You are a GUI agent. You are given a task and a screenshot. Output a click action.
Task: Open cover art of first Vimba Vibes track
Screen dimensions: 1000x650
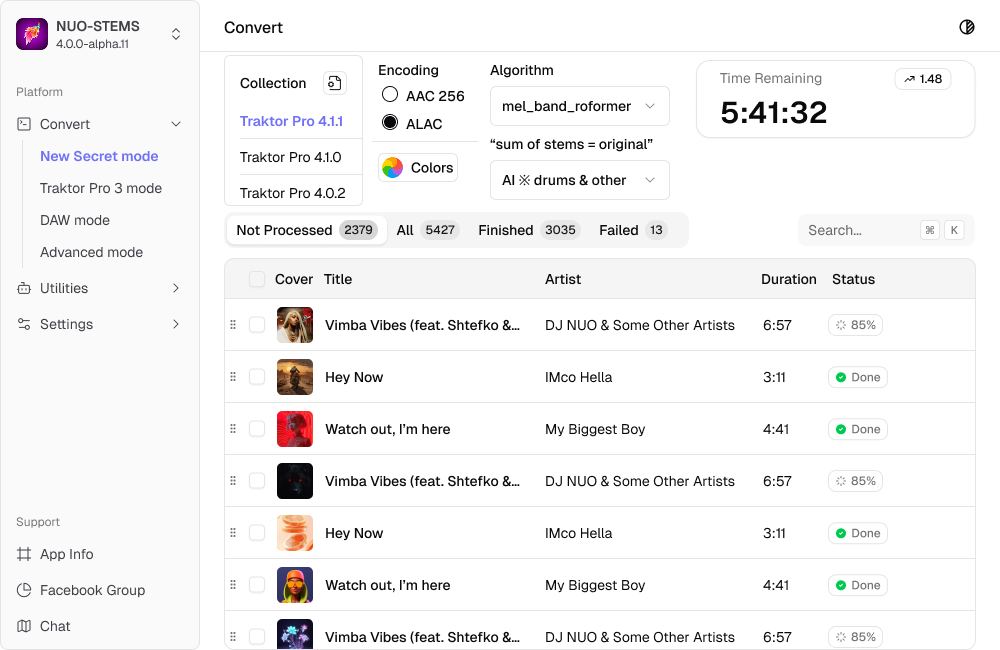295,325
